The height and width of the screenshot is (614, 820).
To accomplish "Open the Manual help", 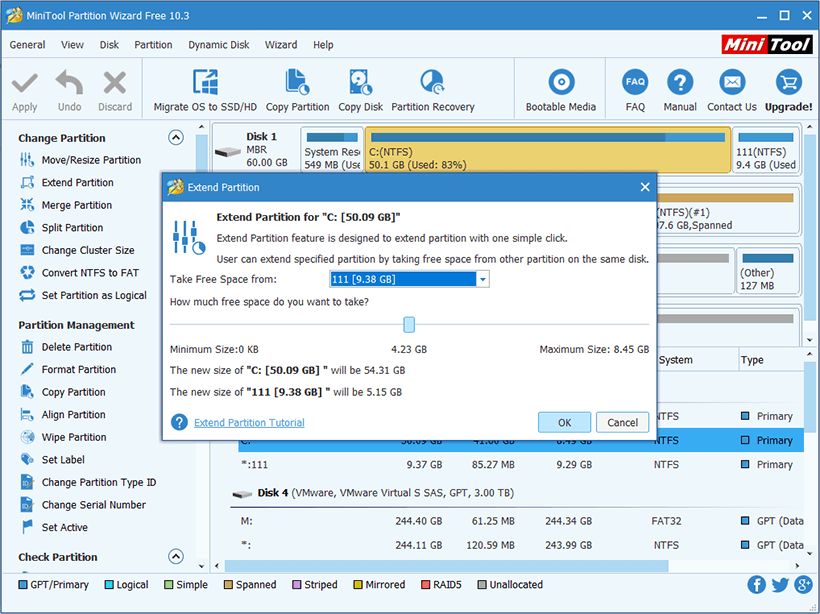I will click(680, 91).
